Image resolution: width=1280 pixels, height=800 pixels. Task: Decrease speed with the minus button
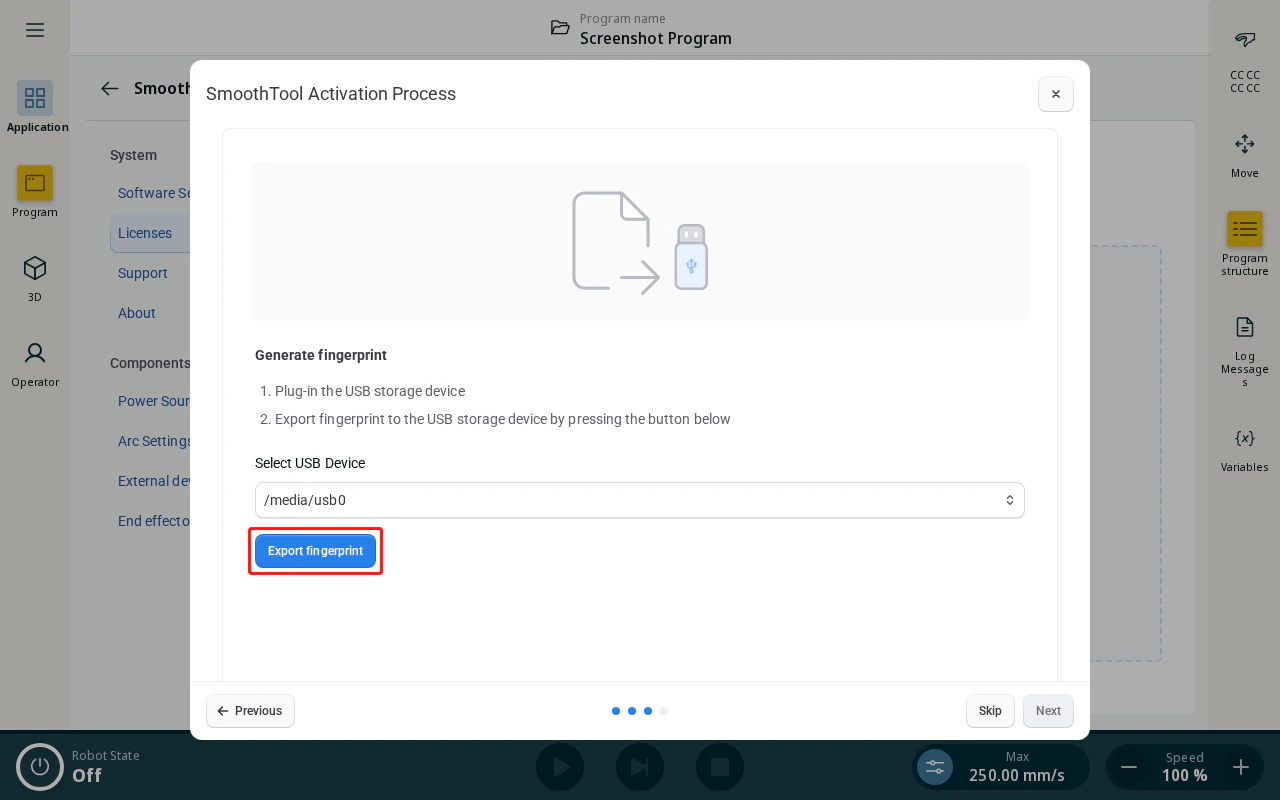pyautogui.click(x=1129, y=767)
